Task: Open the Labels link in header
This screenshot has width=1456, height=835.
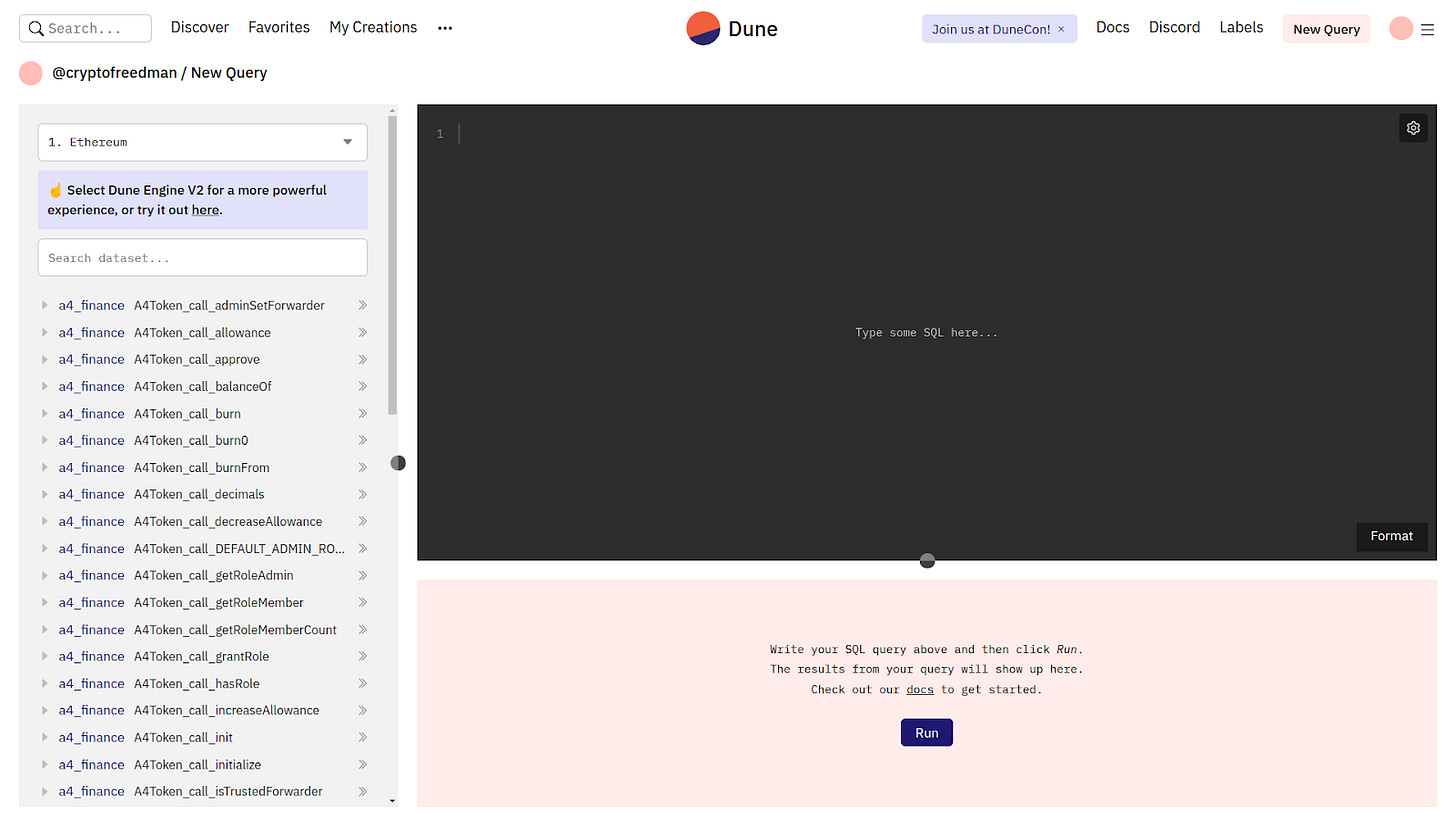Action: click(1242, 28)
